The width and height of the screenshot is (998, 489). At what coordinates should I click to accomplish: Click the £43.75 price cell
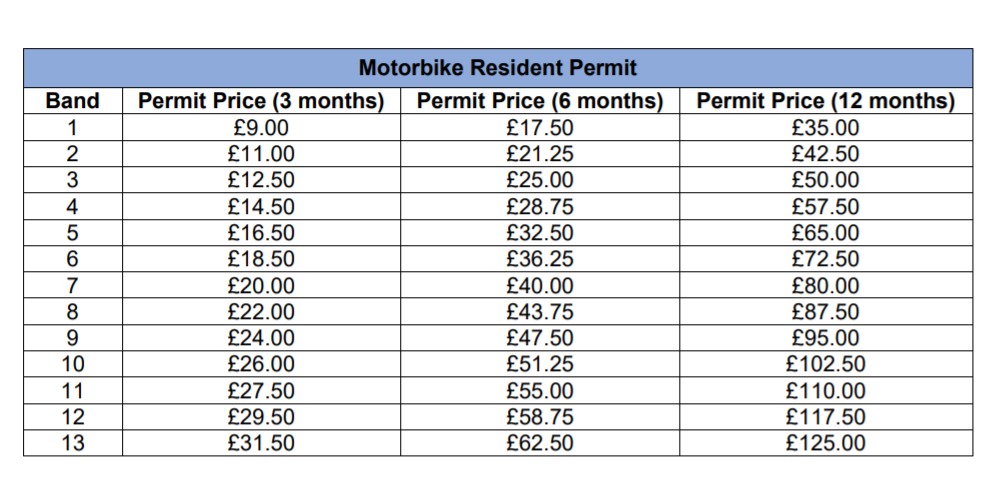click(540, 312)
